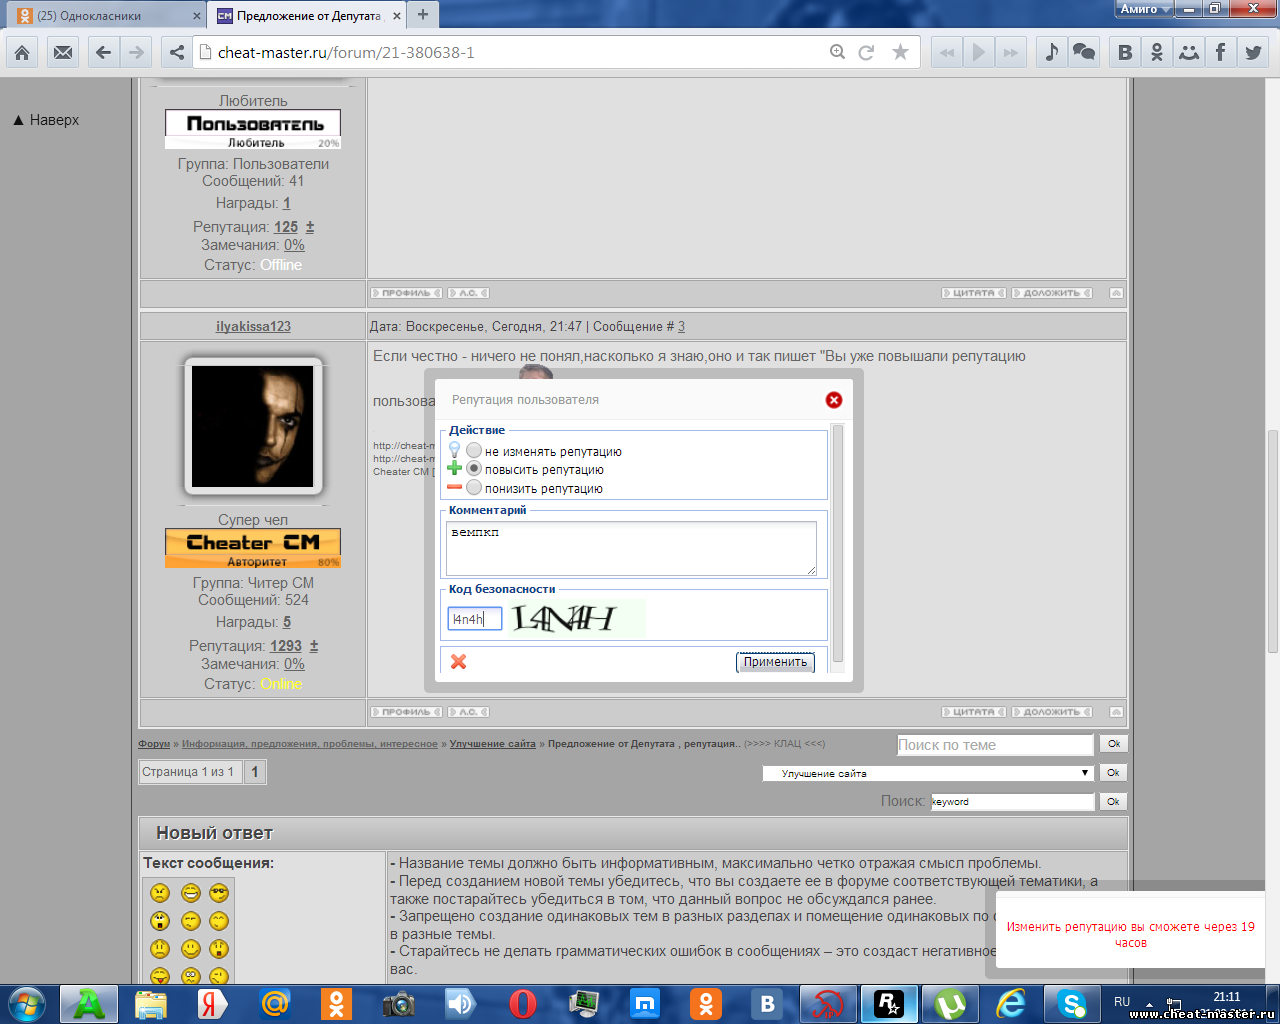Select 'понизить репутацию' radio button
Screen dimensions: 1280x1024
(474, 488)
